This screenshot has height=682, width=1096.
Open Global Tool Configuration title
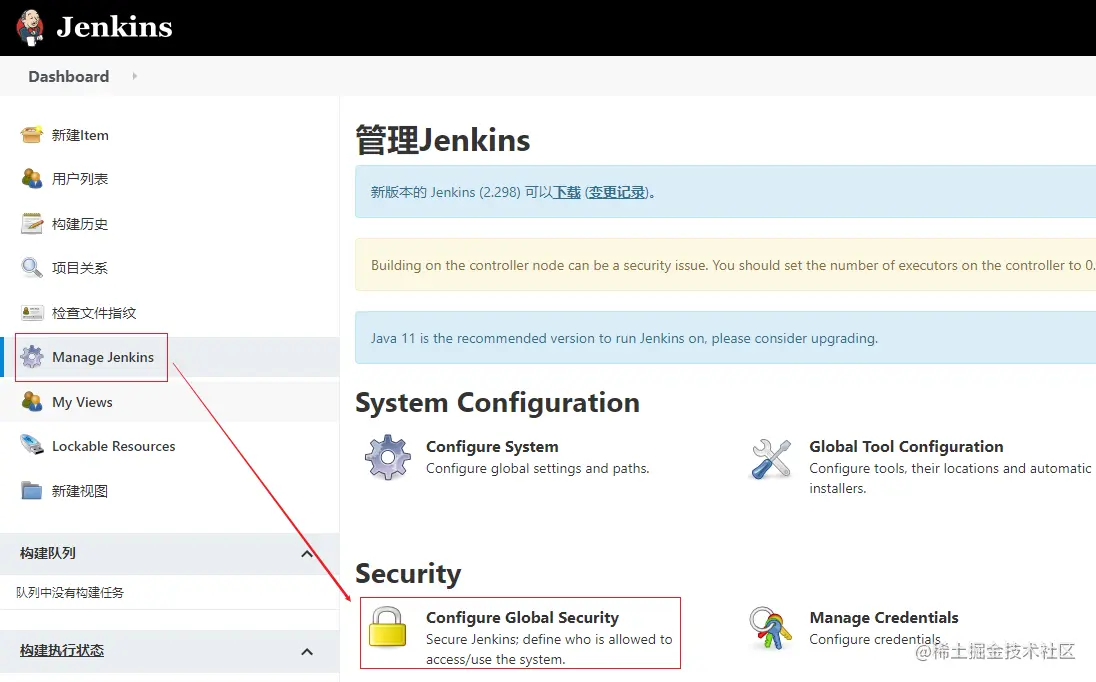coord(906,447)
